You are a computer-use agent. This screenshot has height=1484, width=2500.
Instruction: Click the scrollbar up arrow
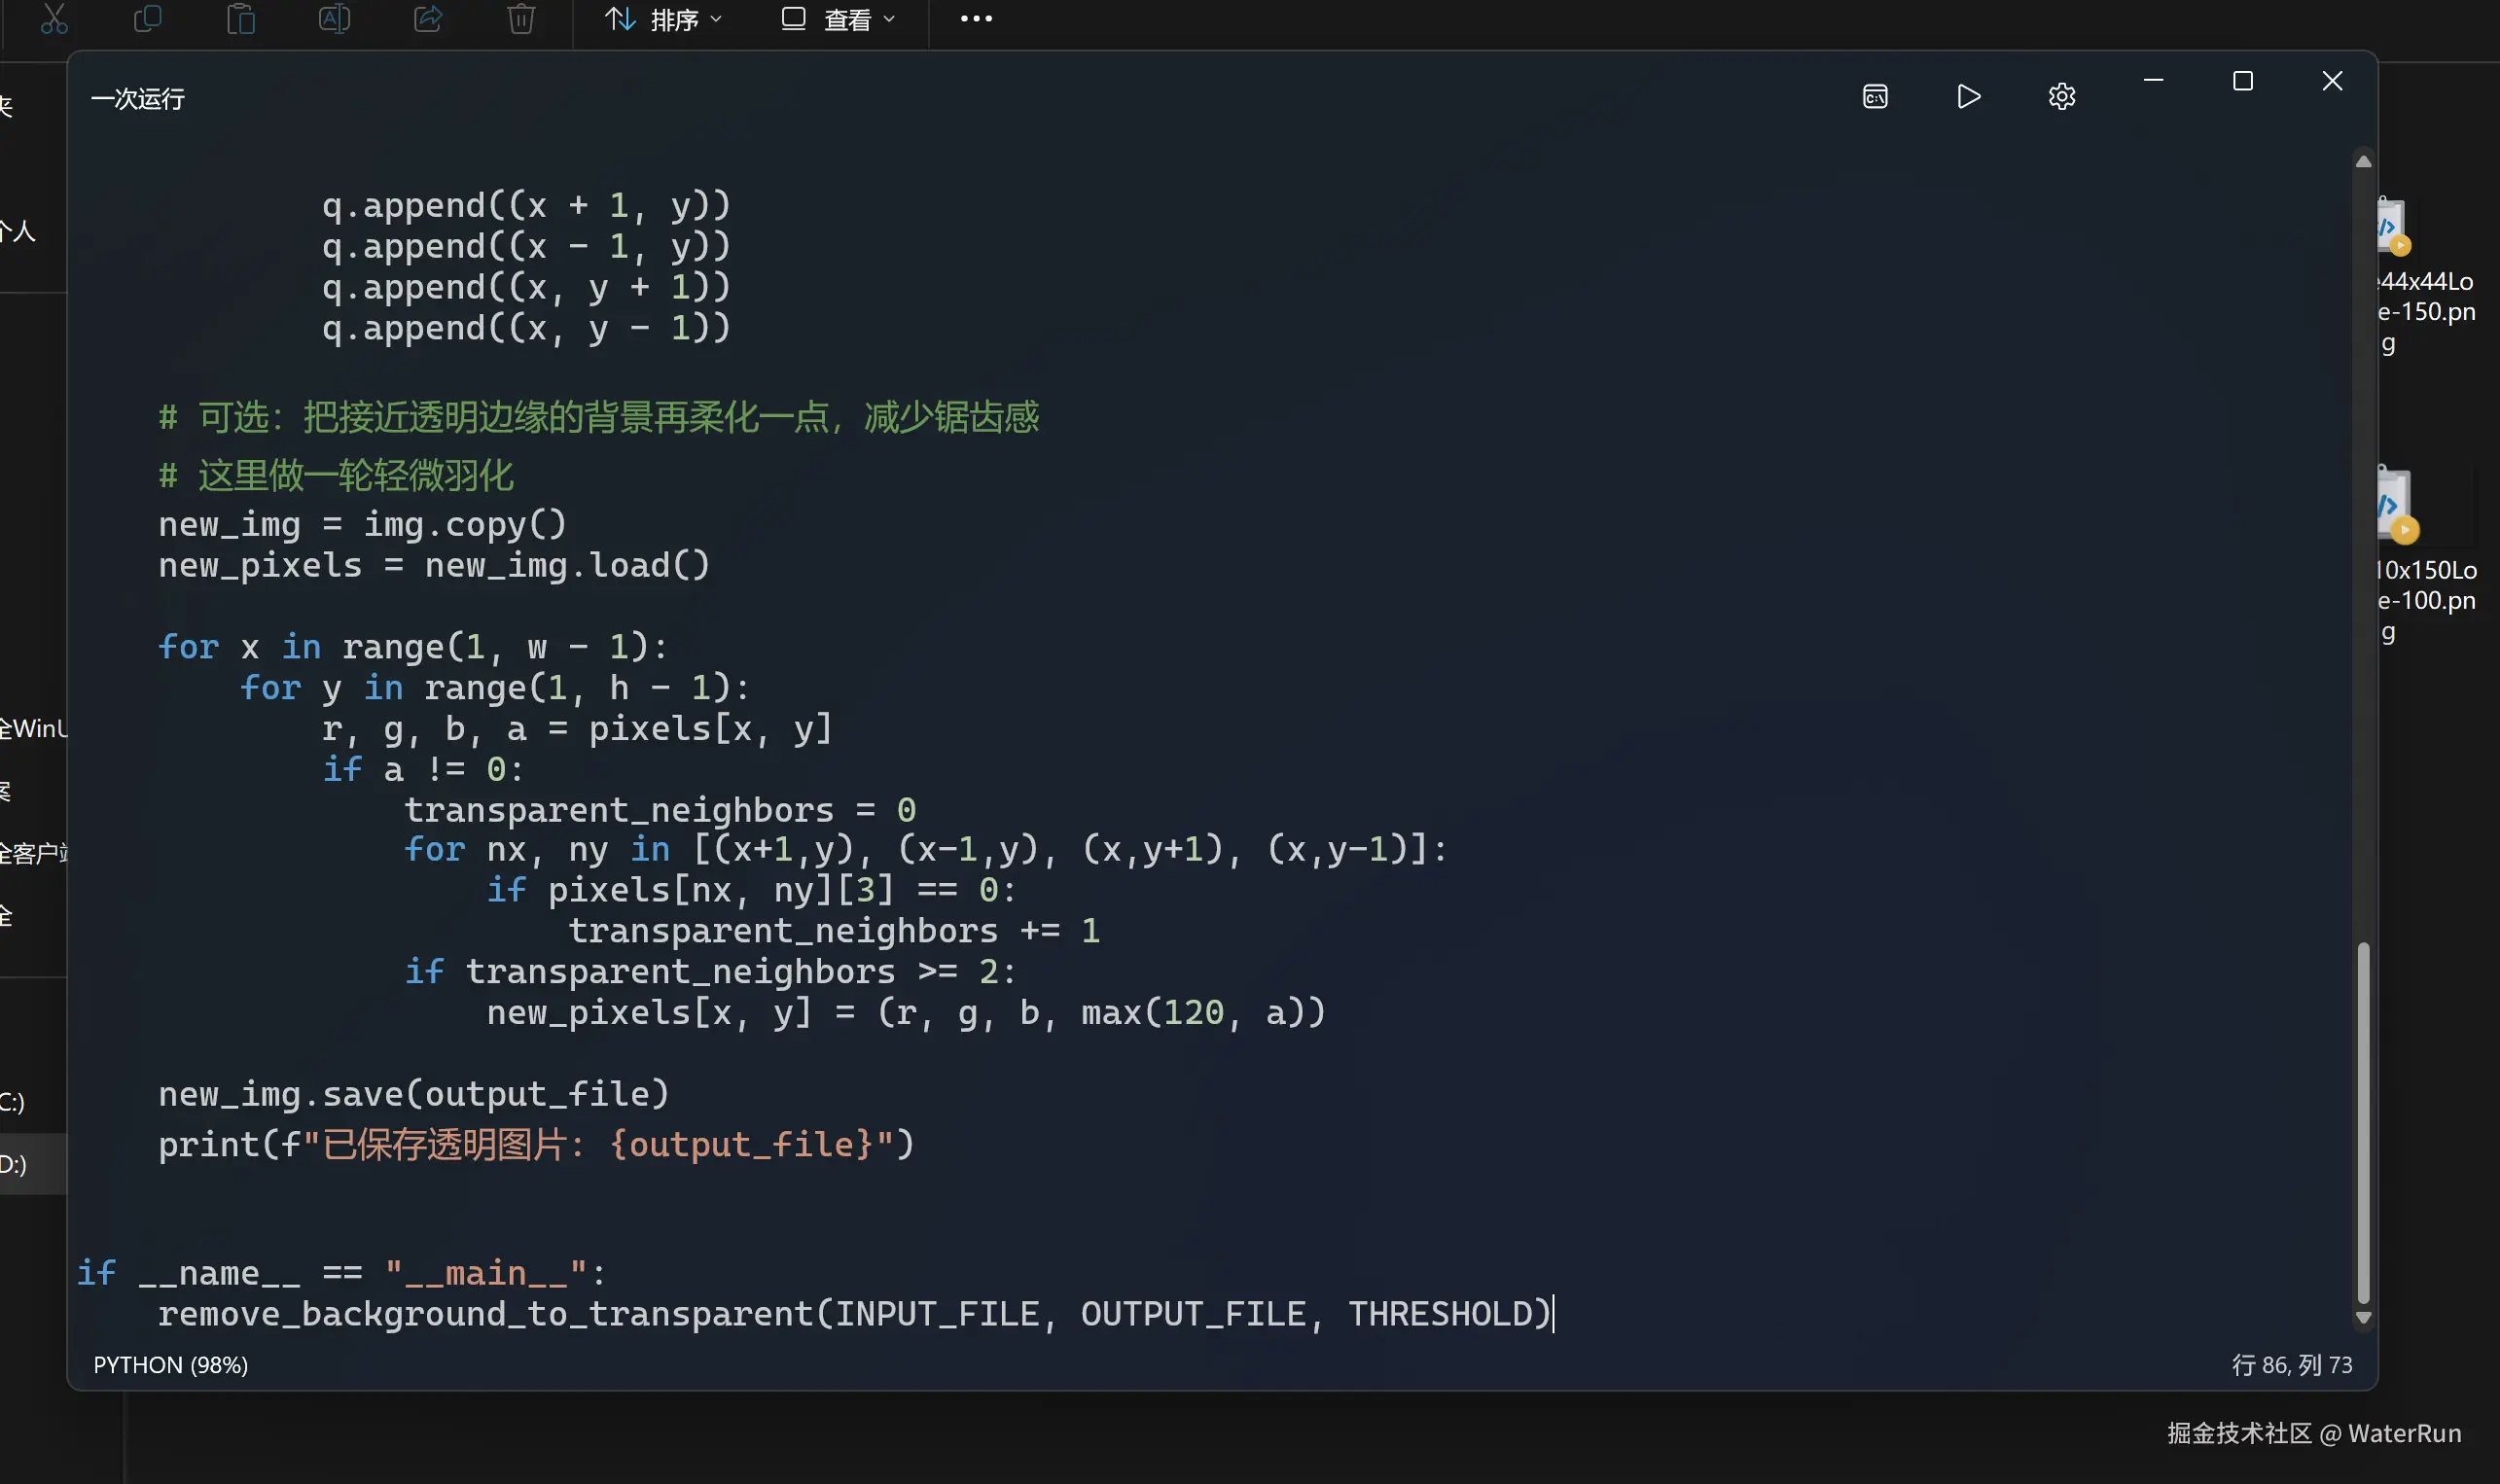point(2363,161)
